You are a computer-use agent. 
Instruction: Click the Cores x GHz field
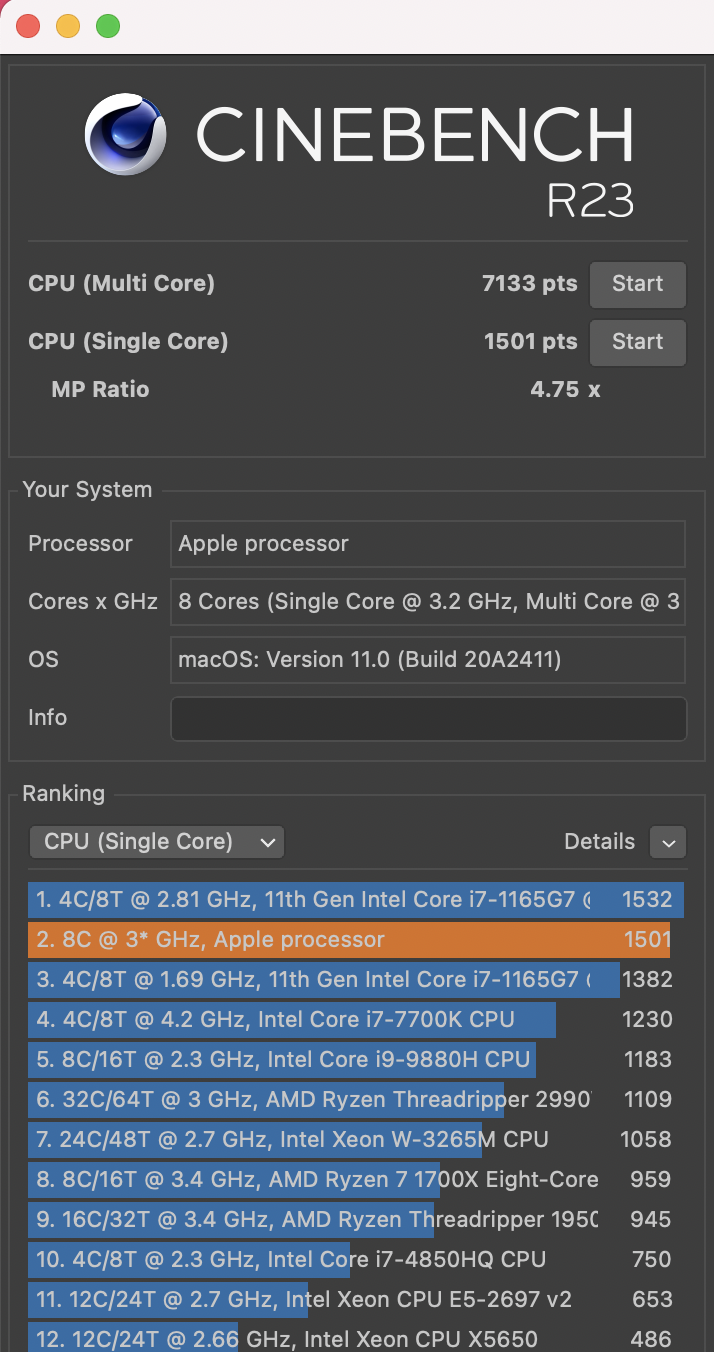(428, 602)
